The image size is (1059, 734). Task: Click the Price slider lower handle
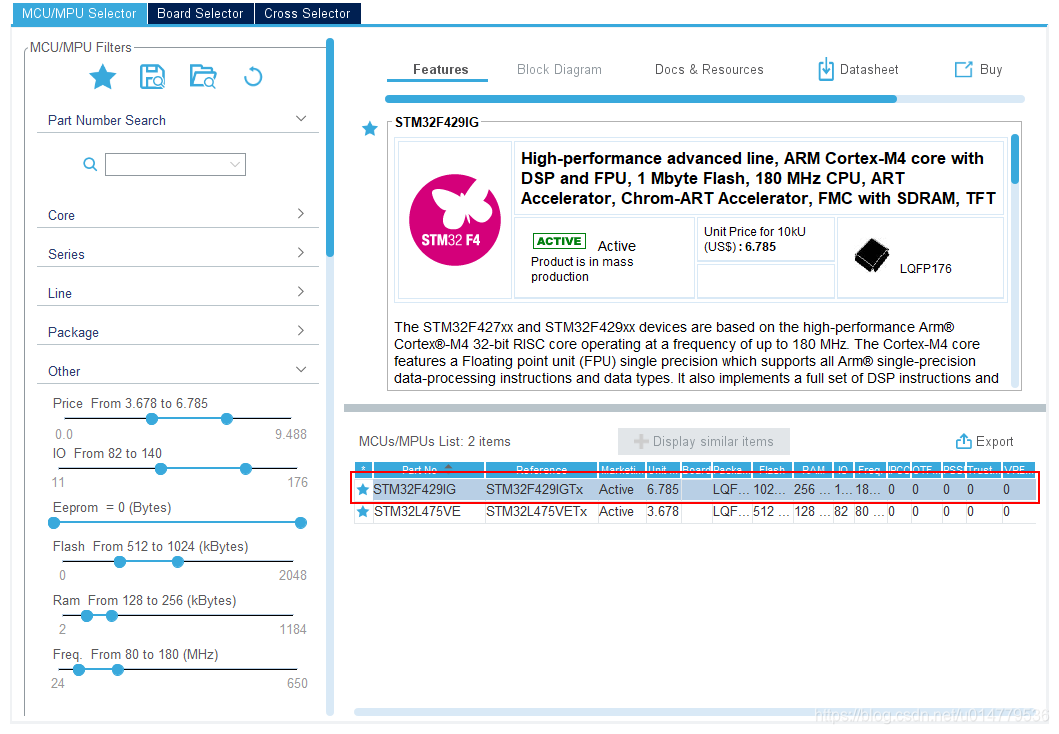coord(152,419)
